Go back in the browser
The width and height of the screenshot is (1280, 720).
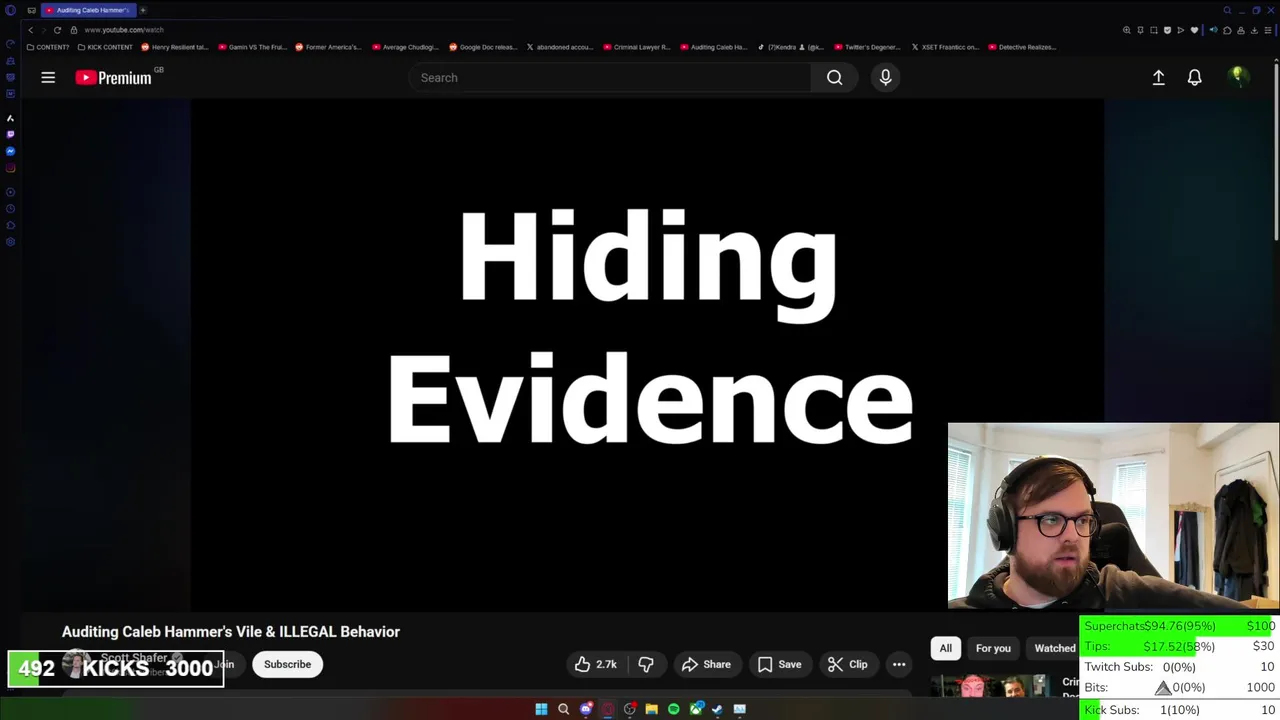[30, 30]
